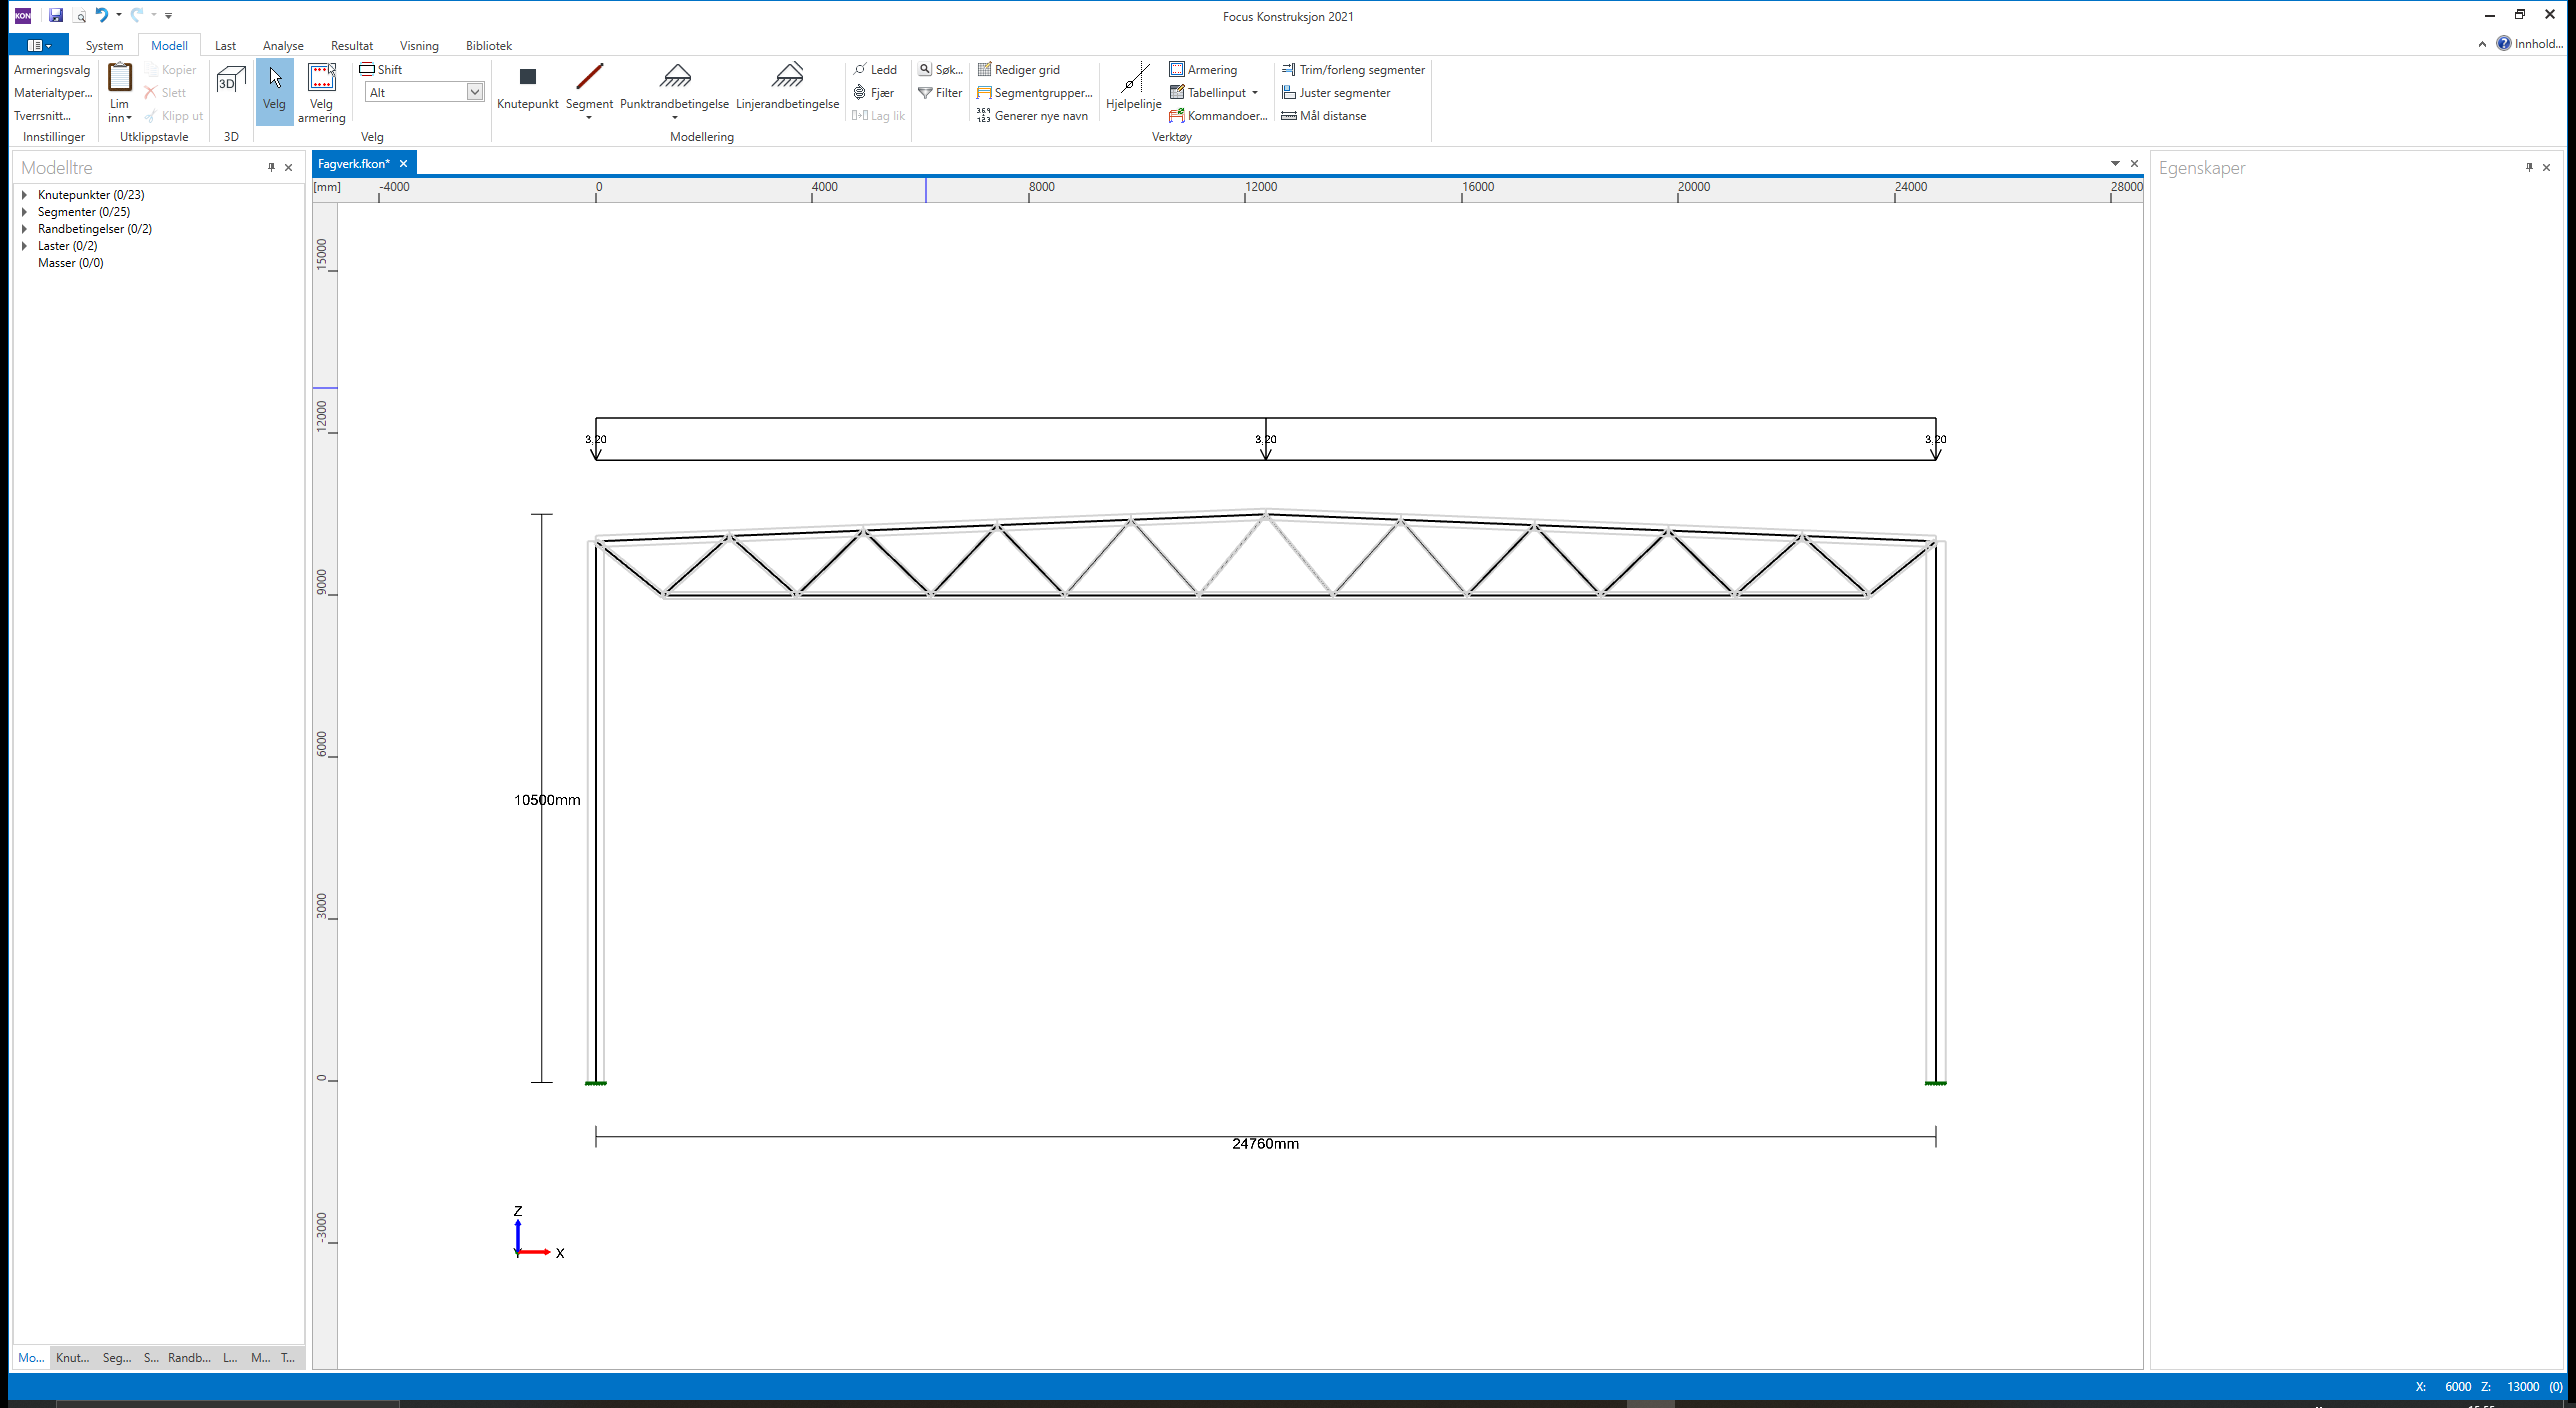Viewport: 2576px width, 1408px height.
Task: Open Armeringsvalg settings
Action: (52, 70)
